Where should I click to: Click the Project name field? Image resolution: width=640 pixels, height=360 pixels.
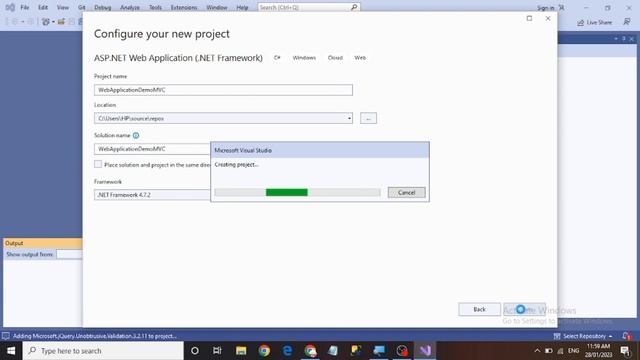(x=223, y=90)
